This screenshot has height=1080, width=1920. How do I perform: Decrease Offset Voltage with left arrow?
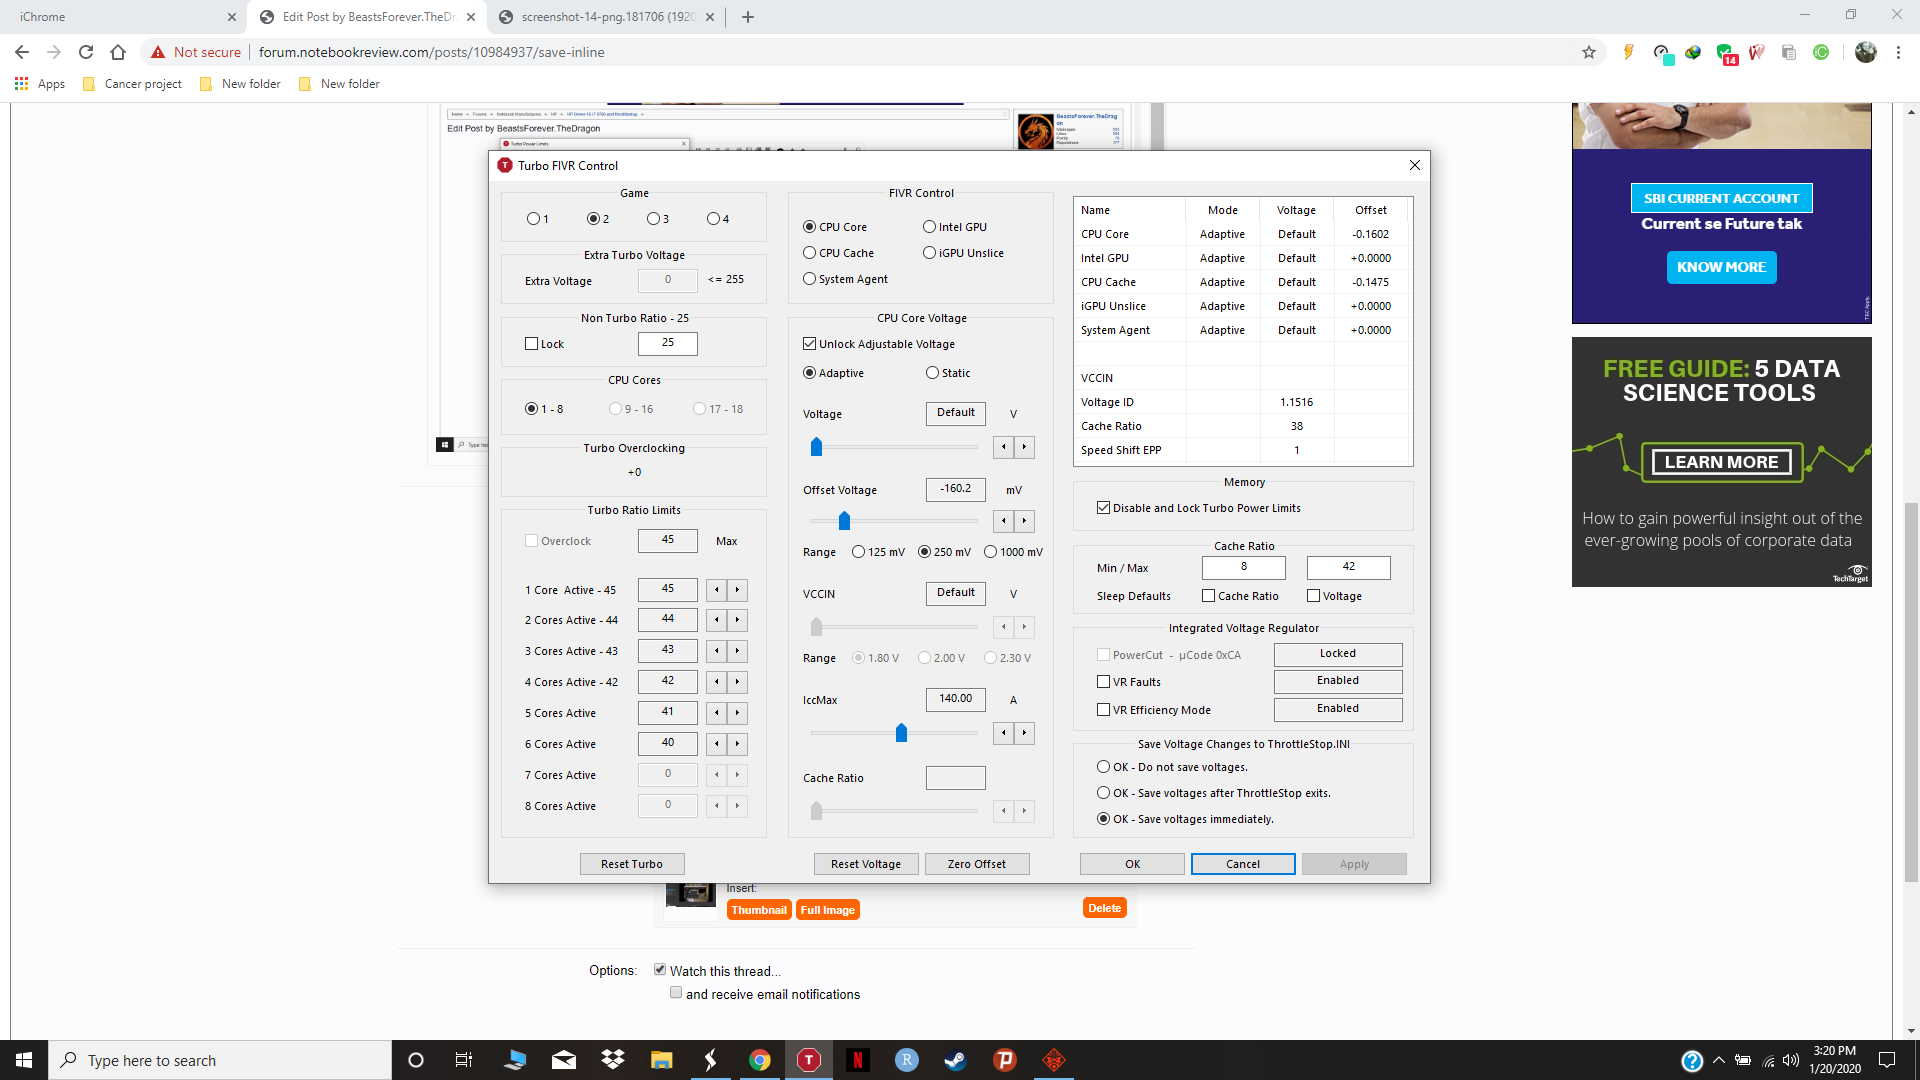(1004, 521)
